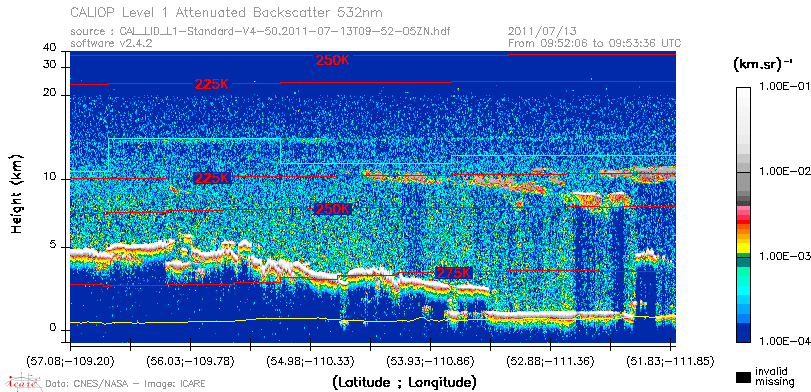Click the 'From 09:52:06 to 09:53:36 UTC' time range

tap(595, 43)
